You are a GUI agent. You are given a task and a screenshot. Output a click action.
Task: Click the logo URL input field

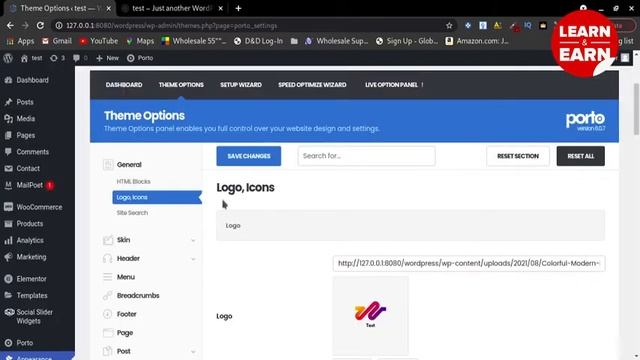(469, 263)
